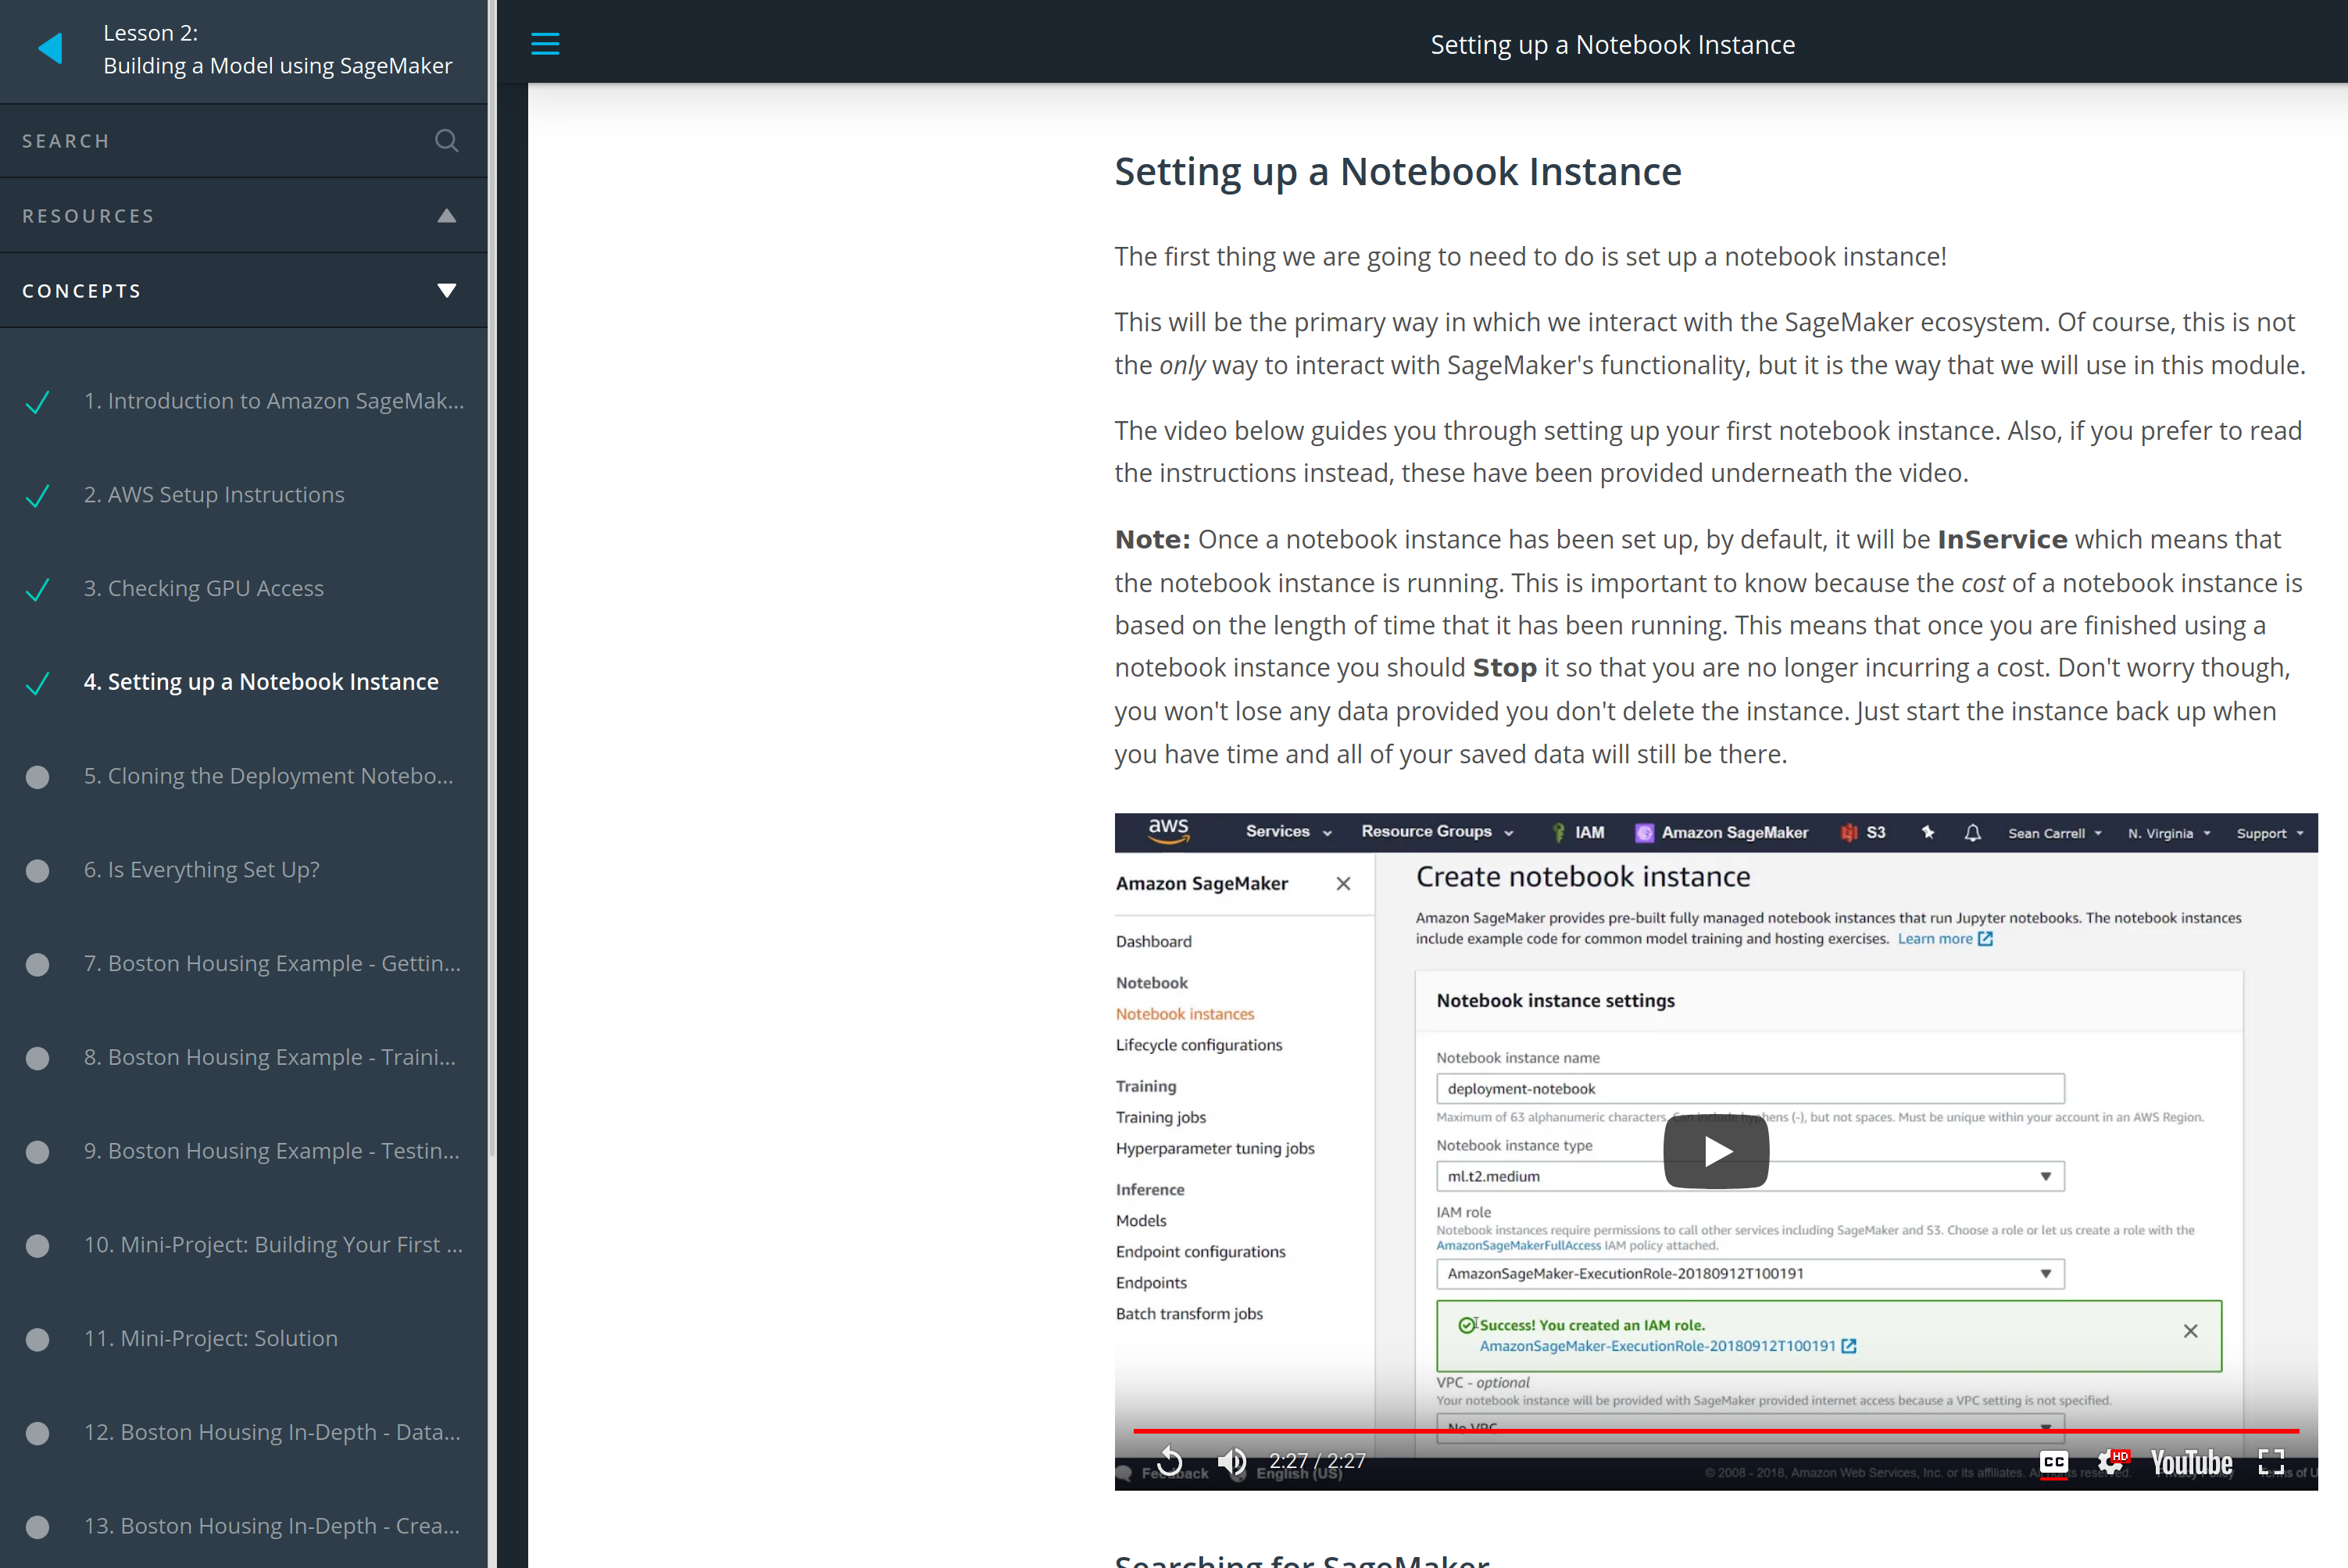The height and width of the screenshot is (1568, 2348).
Task: Open the N. Virginia region dropdown
Action: (2169, 833)
